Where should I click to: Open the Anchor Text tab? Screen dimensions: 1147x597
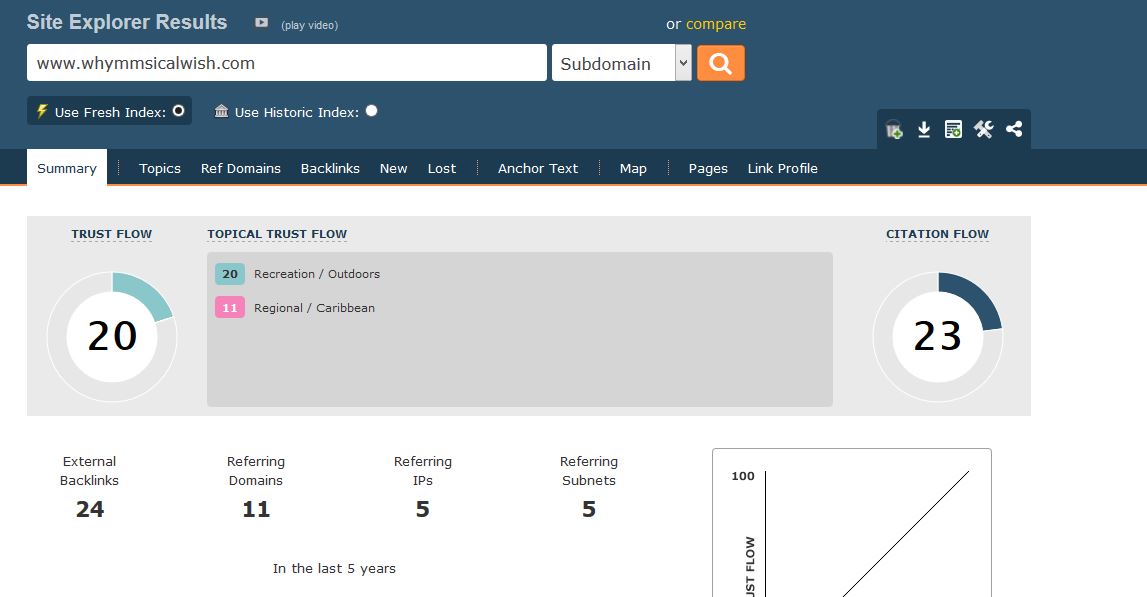pyautogui.click(x=538, y=168)
